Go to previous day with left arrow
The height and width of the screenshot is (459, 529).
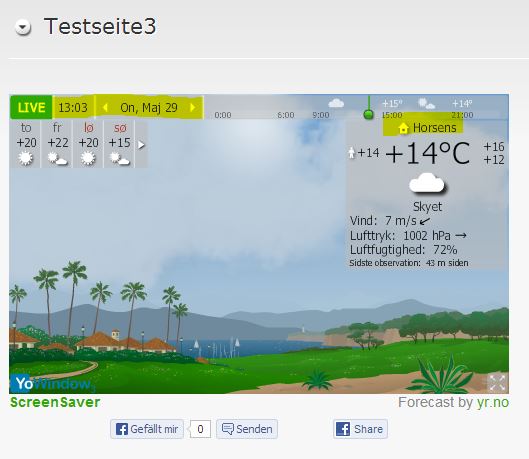click(105, 108)
